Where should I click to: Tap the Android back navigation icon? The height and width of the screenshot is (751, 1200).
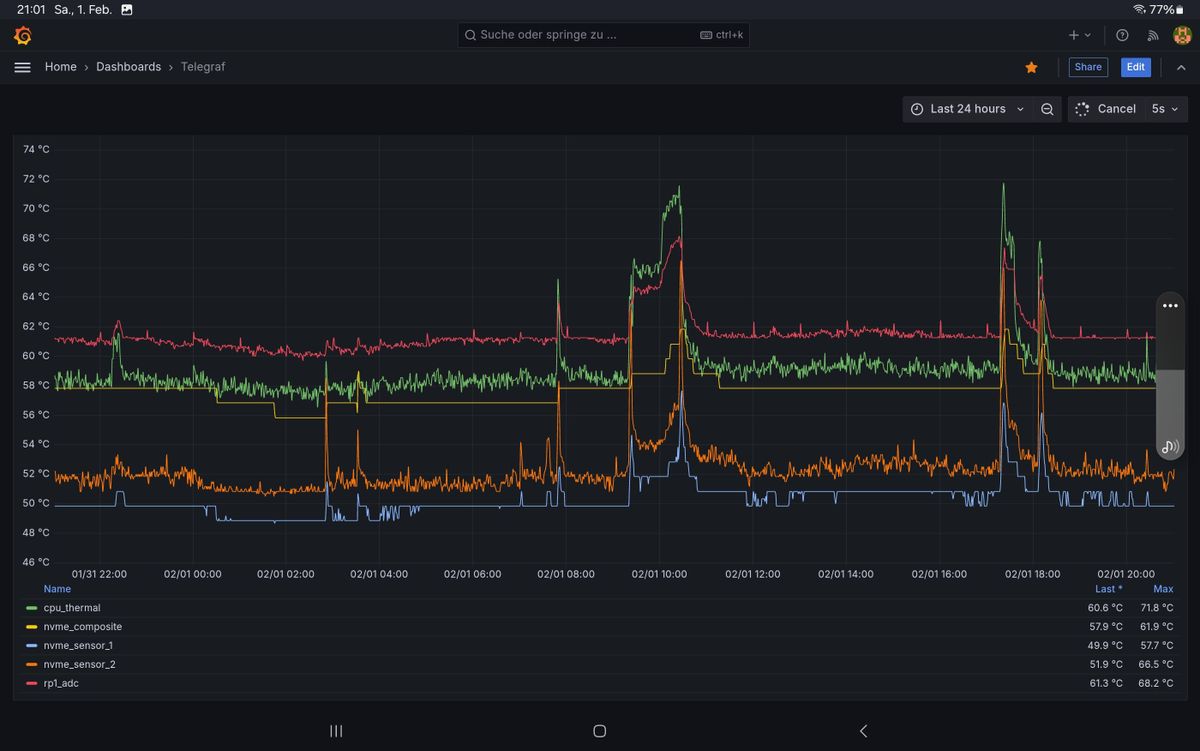863,731
